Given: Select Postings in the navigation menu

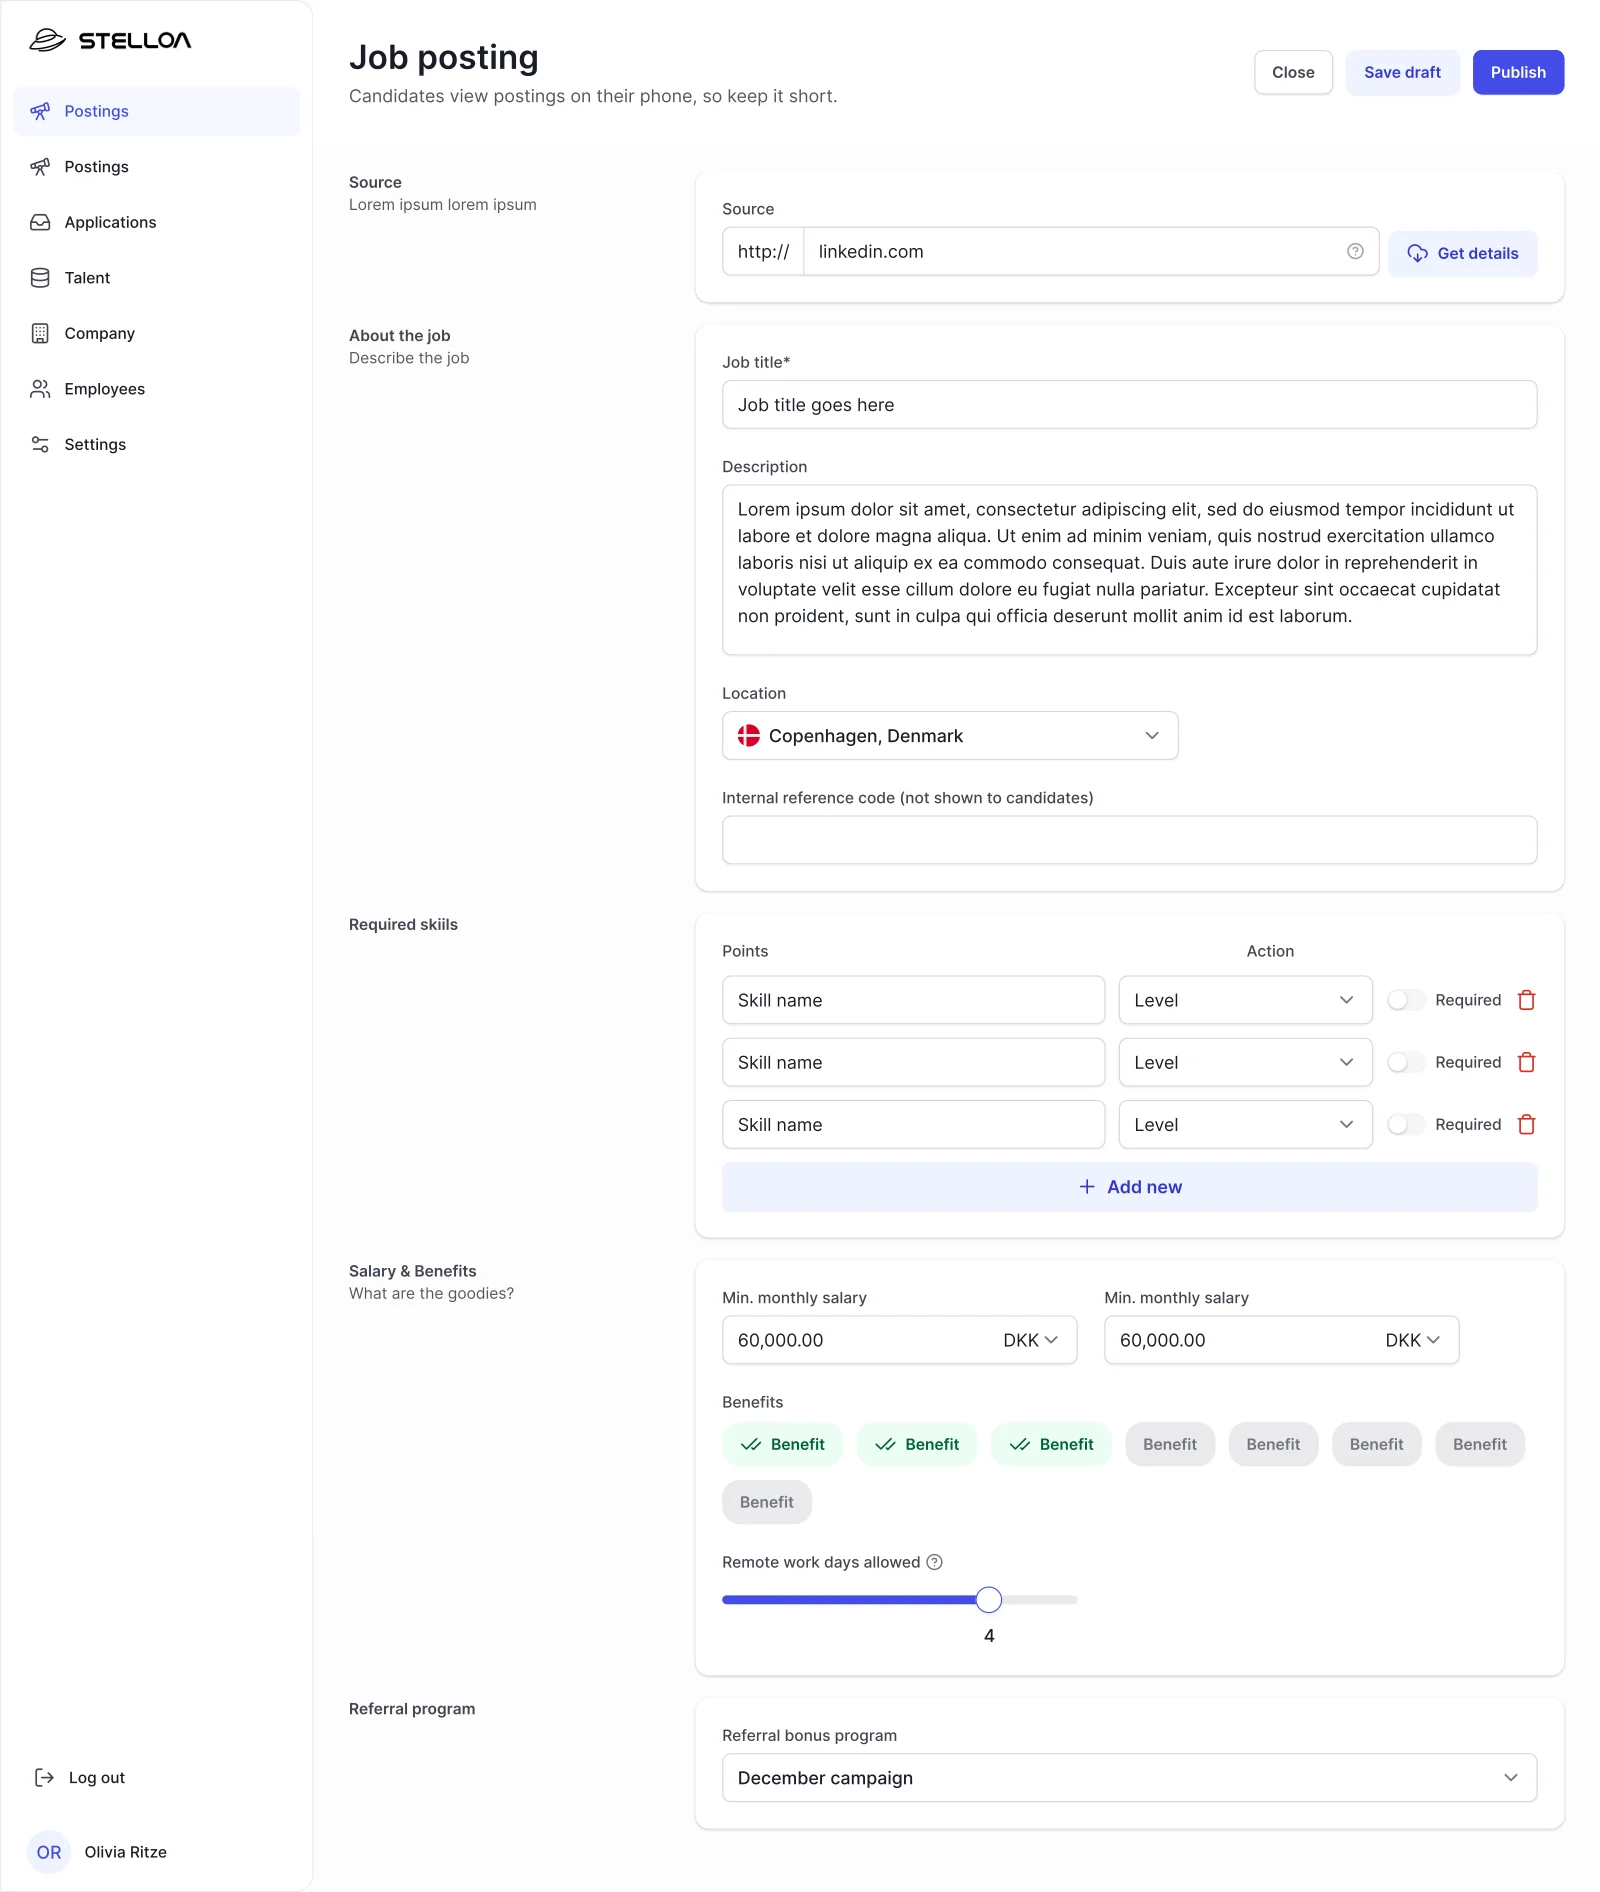Looking at the screenshot, I should point(96,111).
